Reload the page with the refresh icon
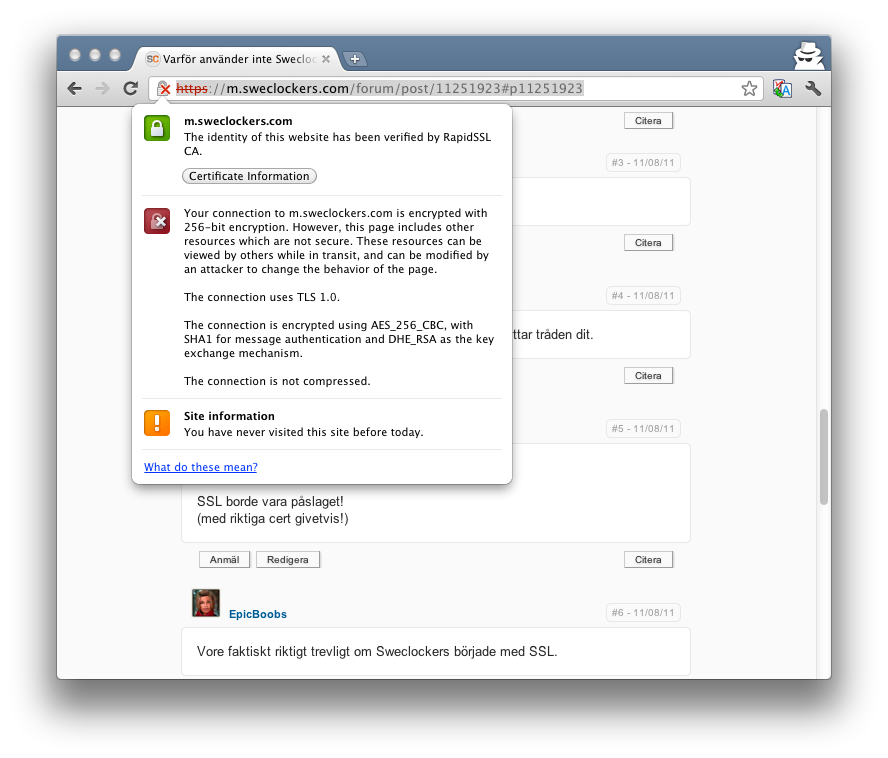 pos(131,88)
